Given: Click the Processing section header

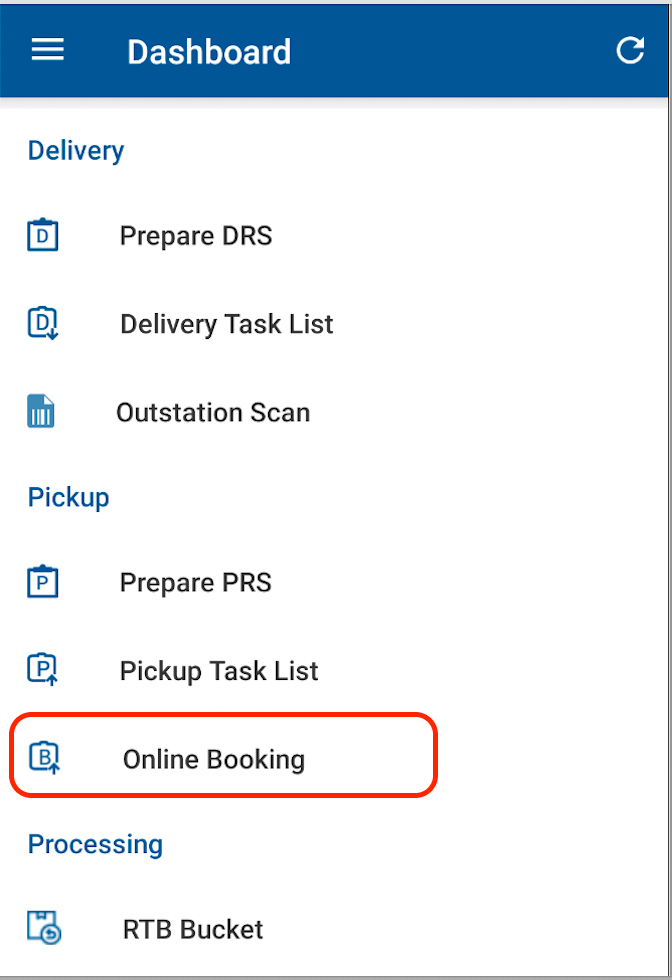Looking at the screenshot, I should [x=95, y=844].
